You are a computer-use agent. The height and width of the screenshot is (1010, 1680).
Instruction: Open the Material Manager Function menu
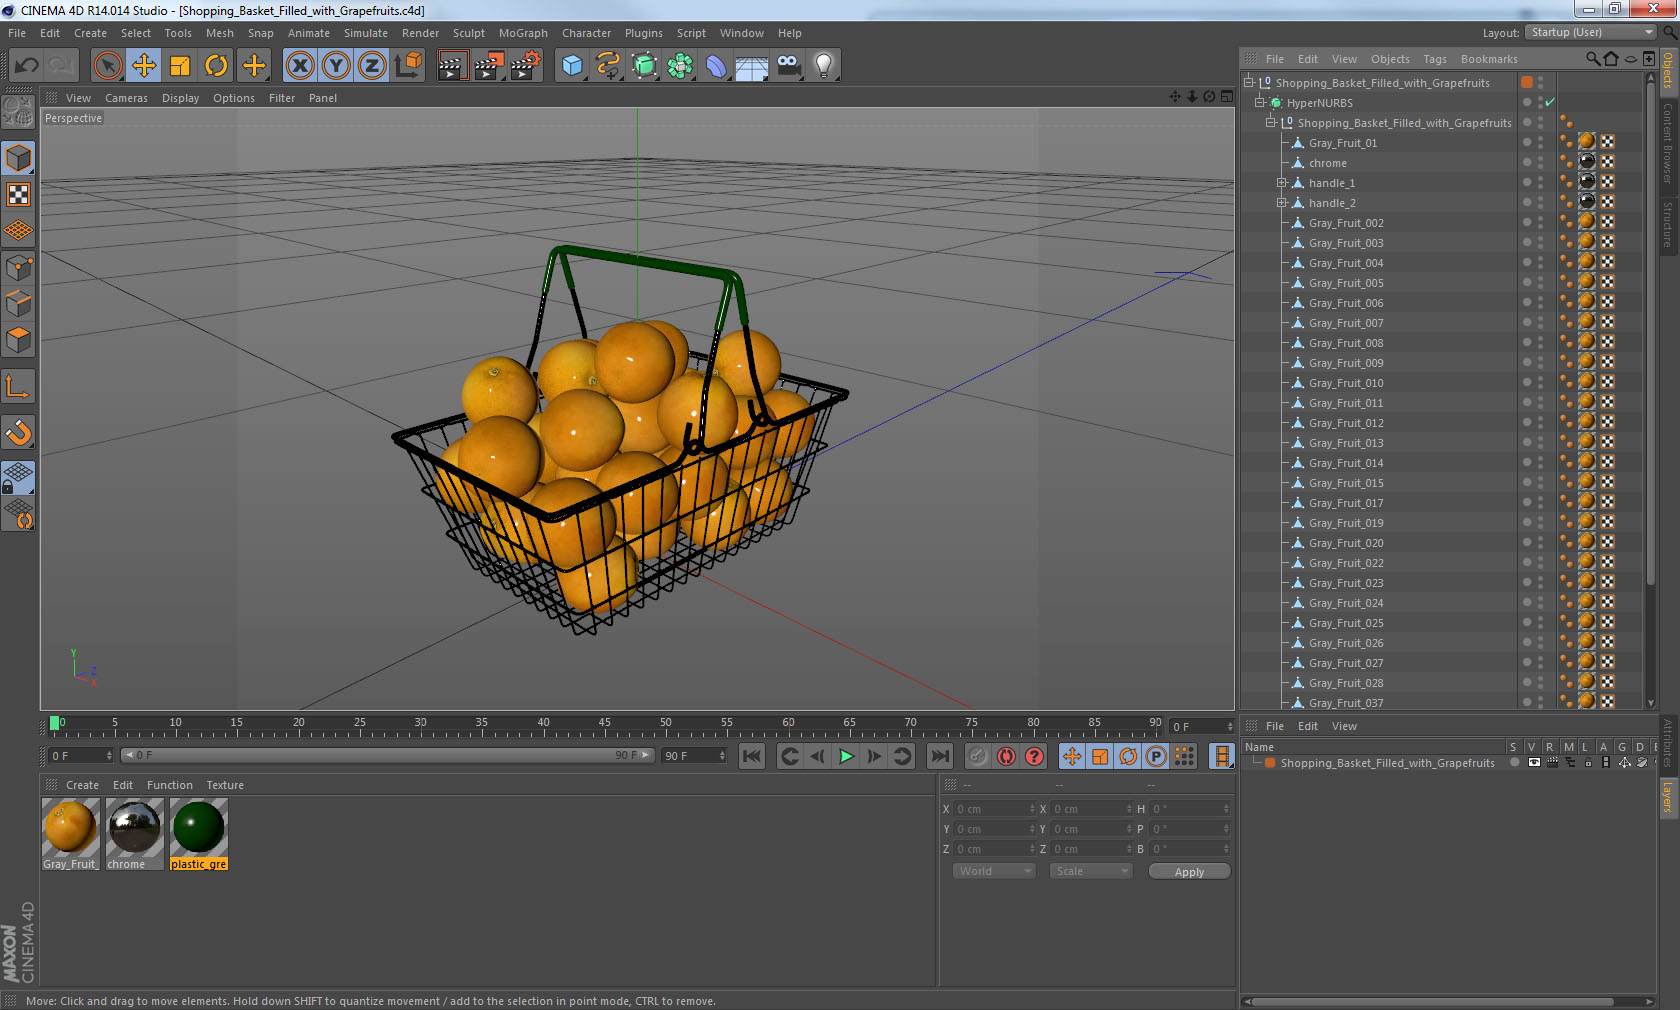point(169,785)
